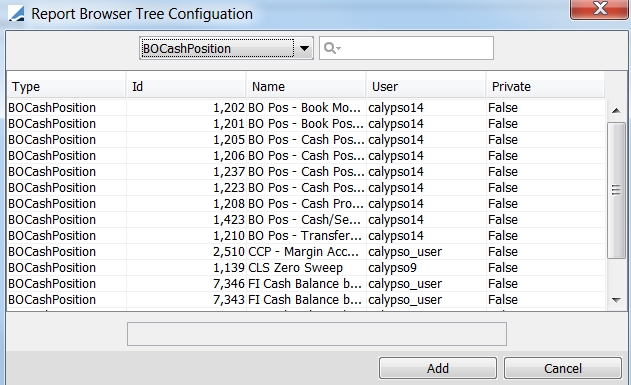Image resolution: width=631 pixels, height=385 pixels.
Task: Select BO Pos - Transfer... row name
Action: coord(305,236)
